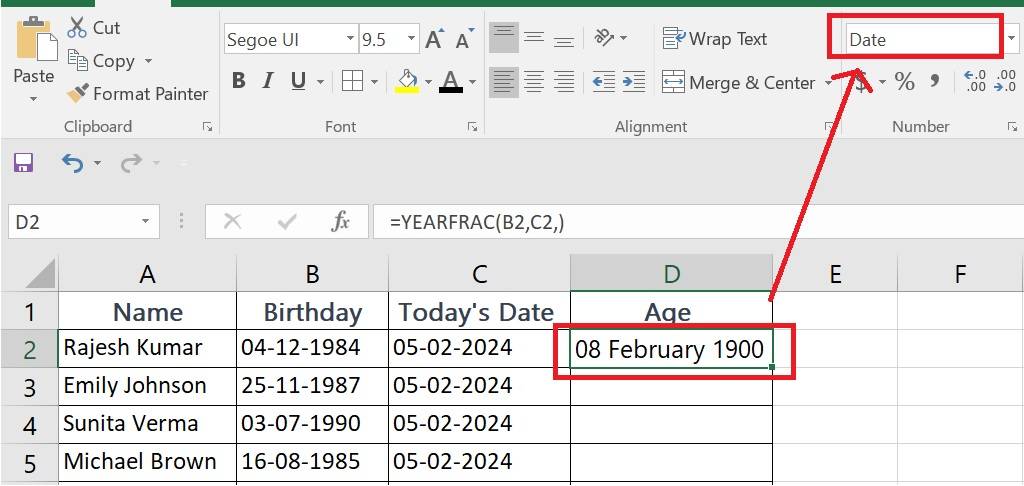Select column D header
This screenshot has height=486, width=1024.
[671, 274]
